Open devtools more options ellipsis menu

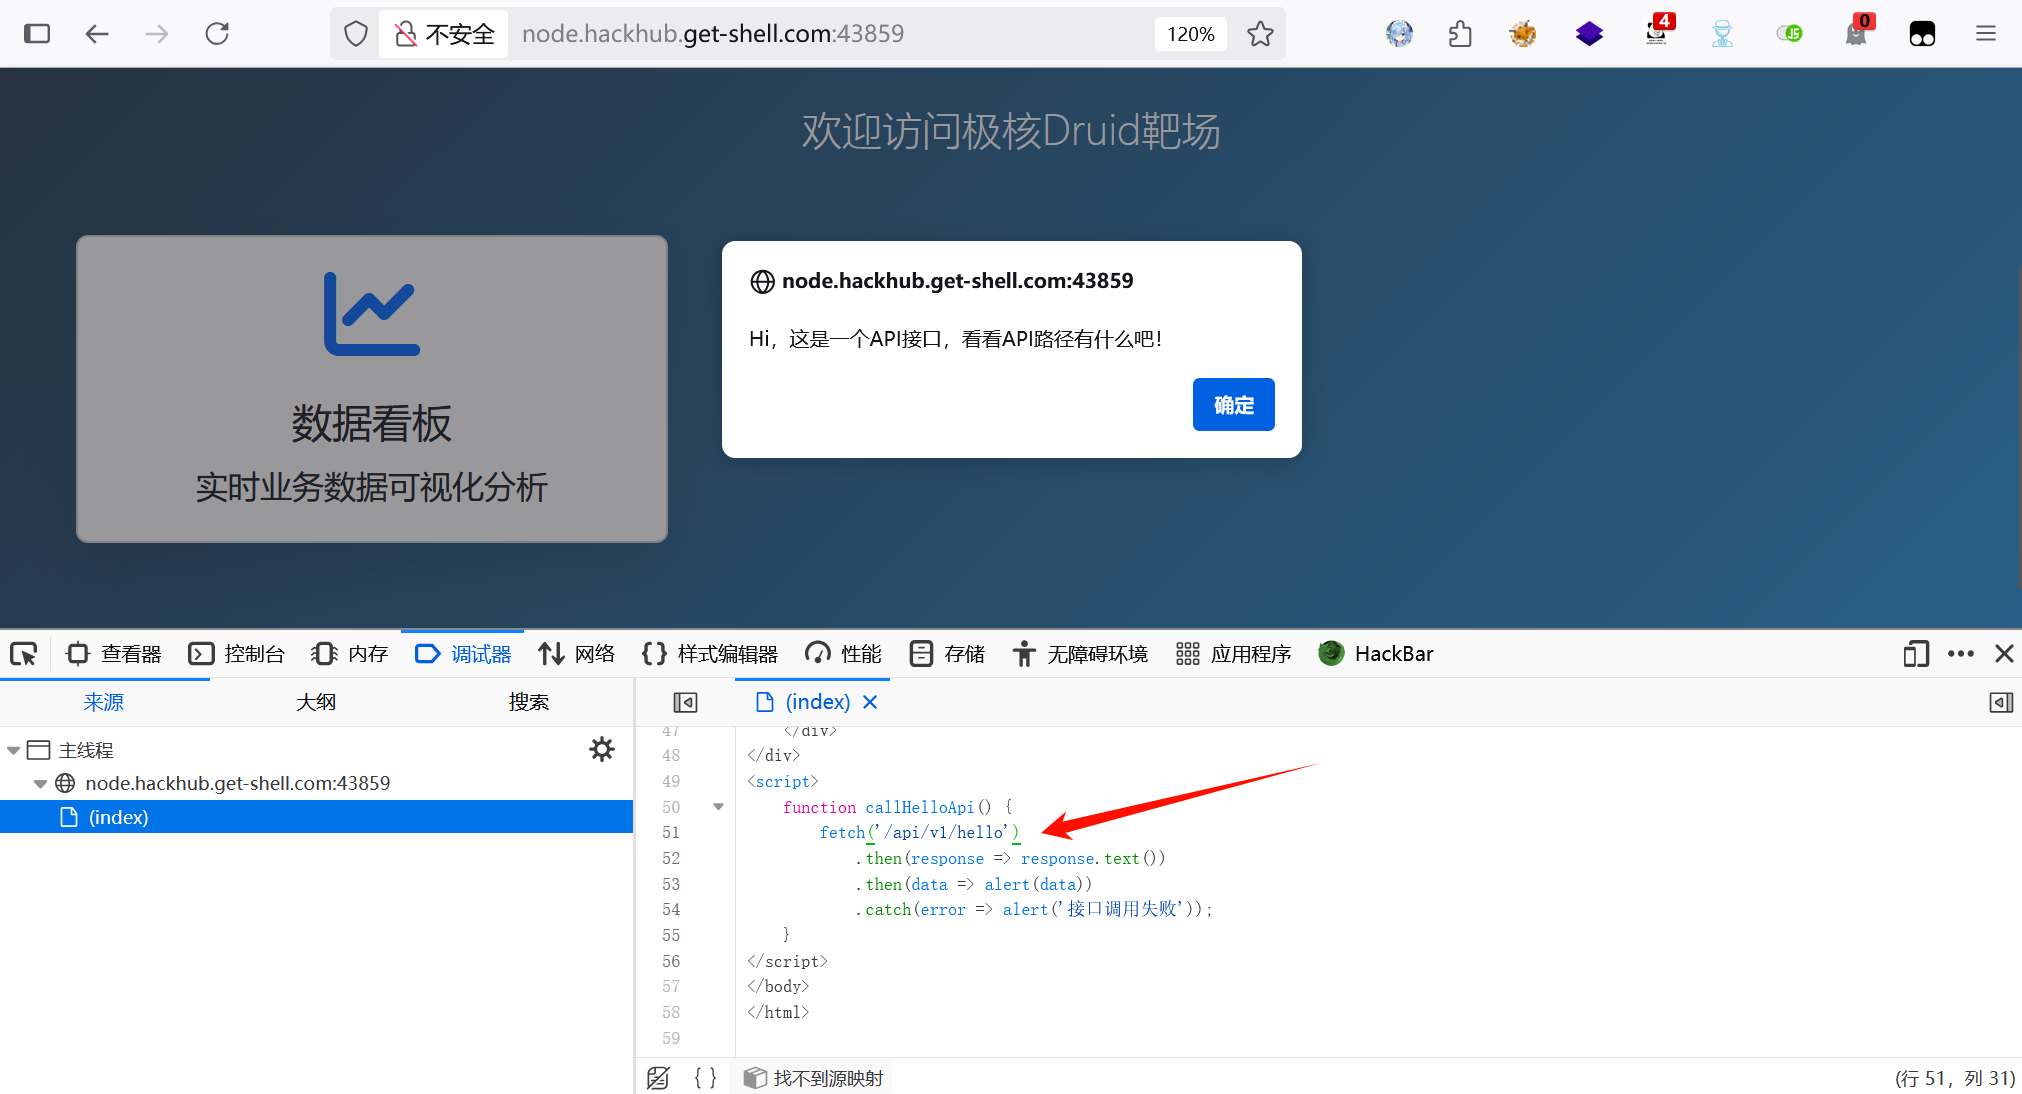(1960, 654)
